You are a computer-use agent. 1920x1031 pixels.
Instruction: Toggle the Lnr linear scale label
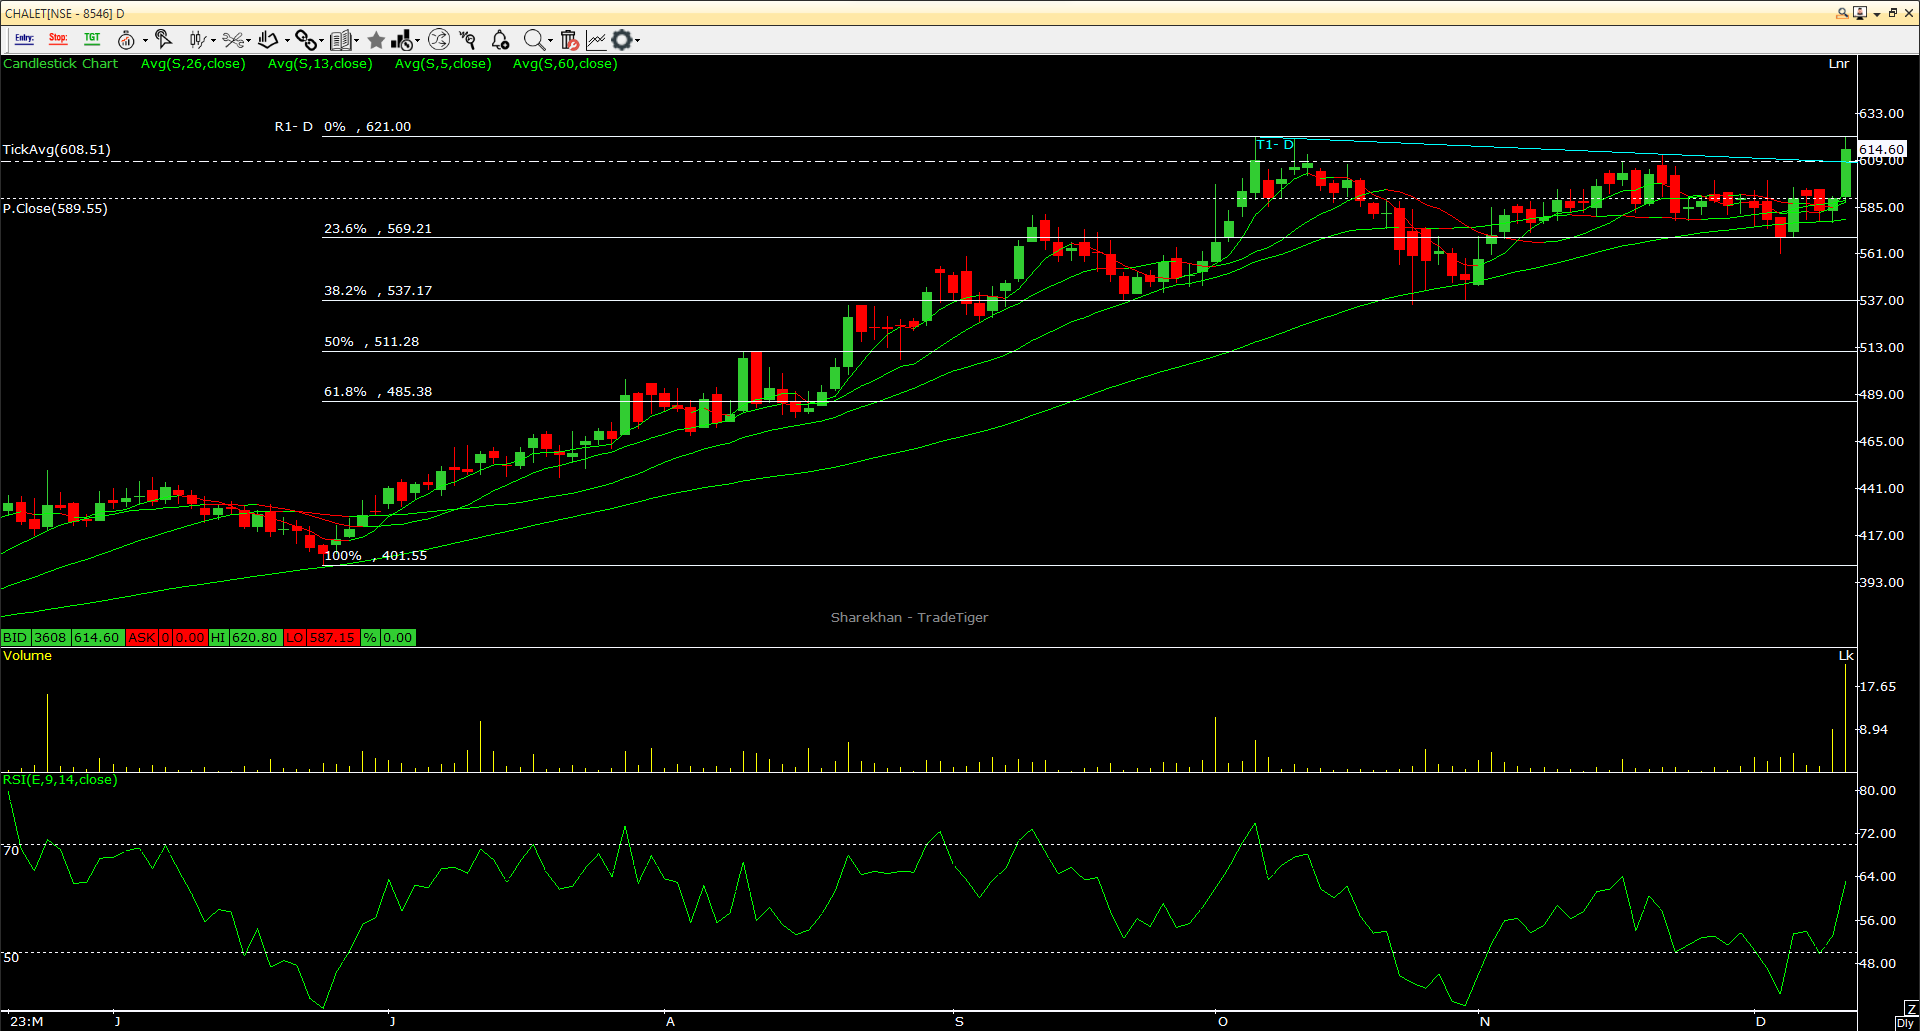coord(1838,64)
